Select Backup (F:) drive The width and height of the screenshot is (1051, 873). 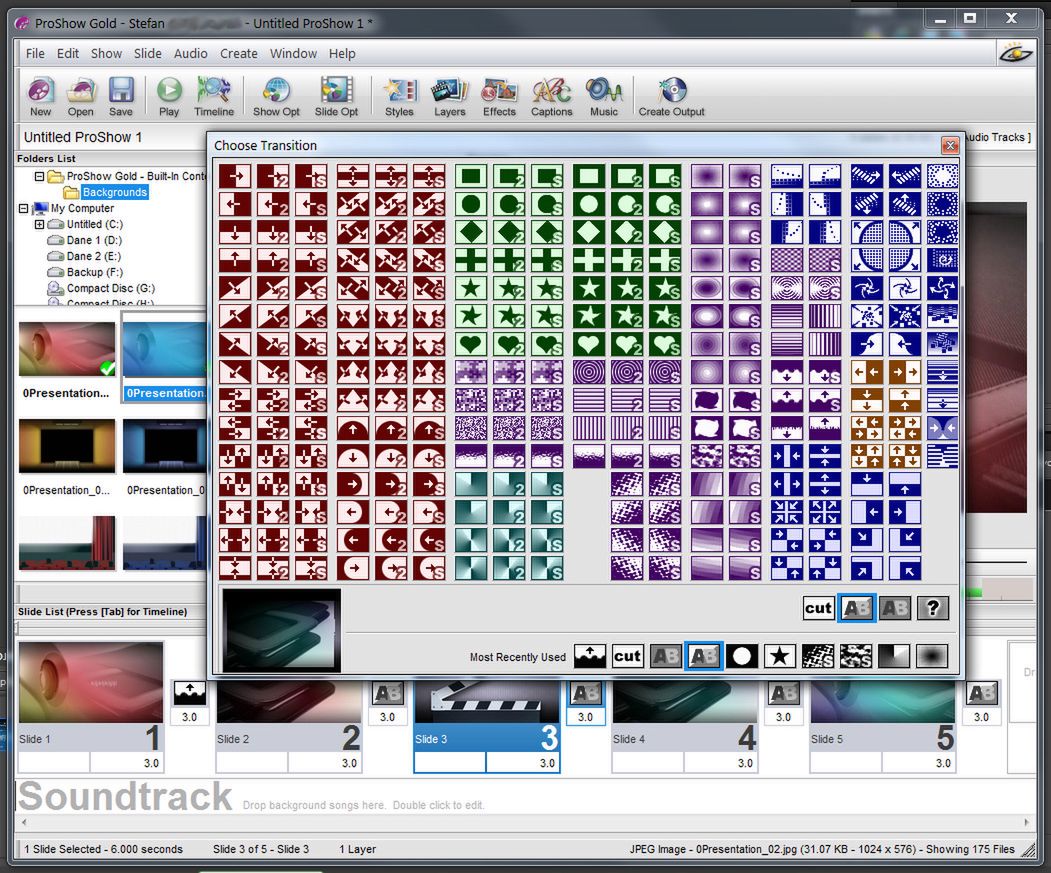pos(95,272)
